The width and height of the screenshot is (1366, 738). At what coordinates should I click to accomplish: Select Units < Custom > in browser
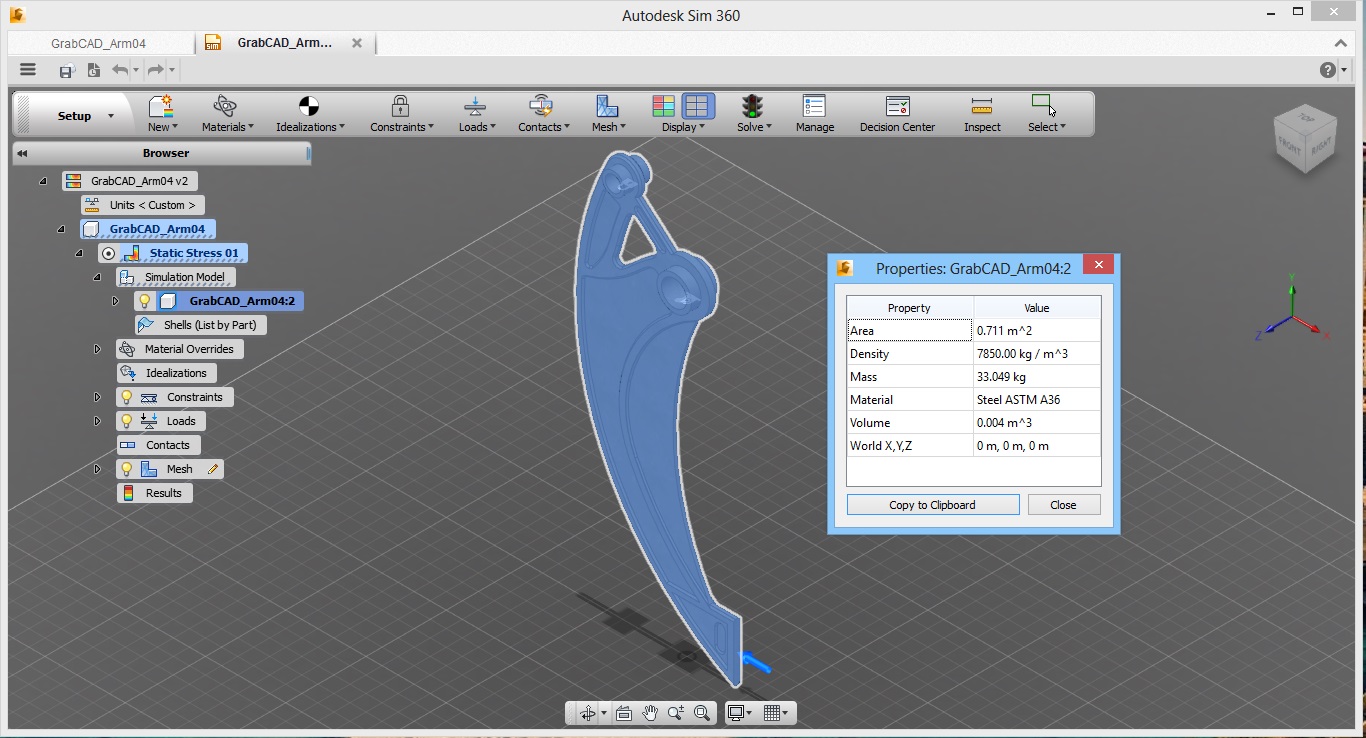143,205
